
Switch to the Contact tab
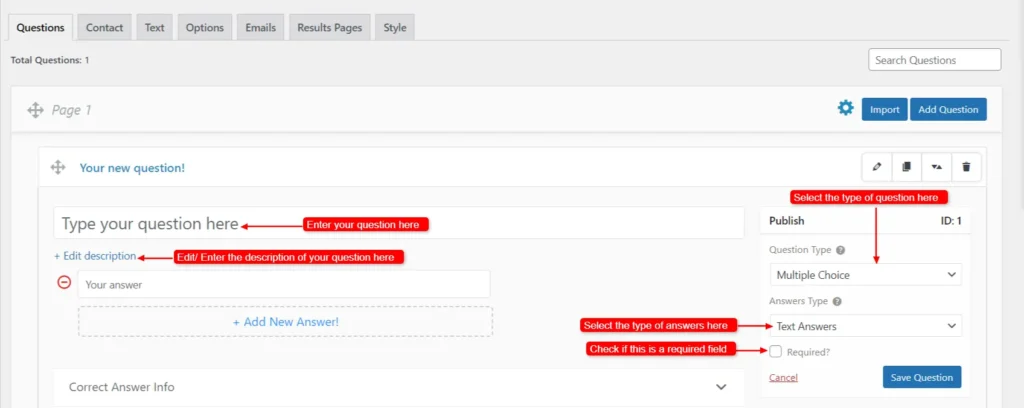pyautogui.click(x=104, y=28)
